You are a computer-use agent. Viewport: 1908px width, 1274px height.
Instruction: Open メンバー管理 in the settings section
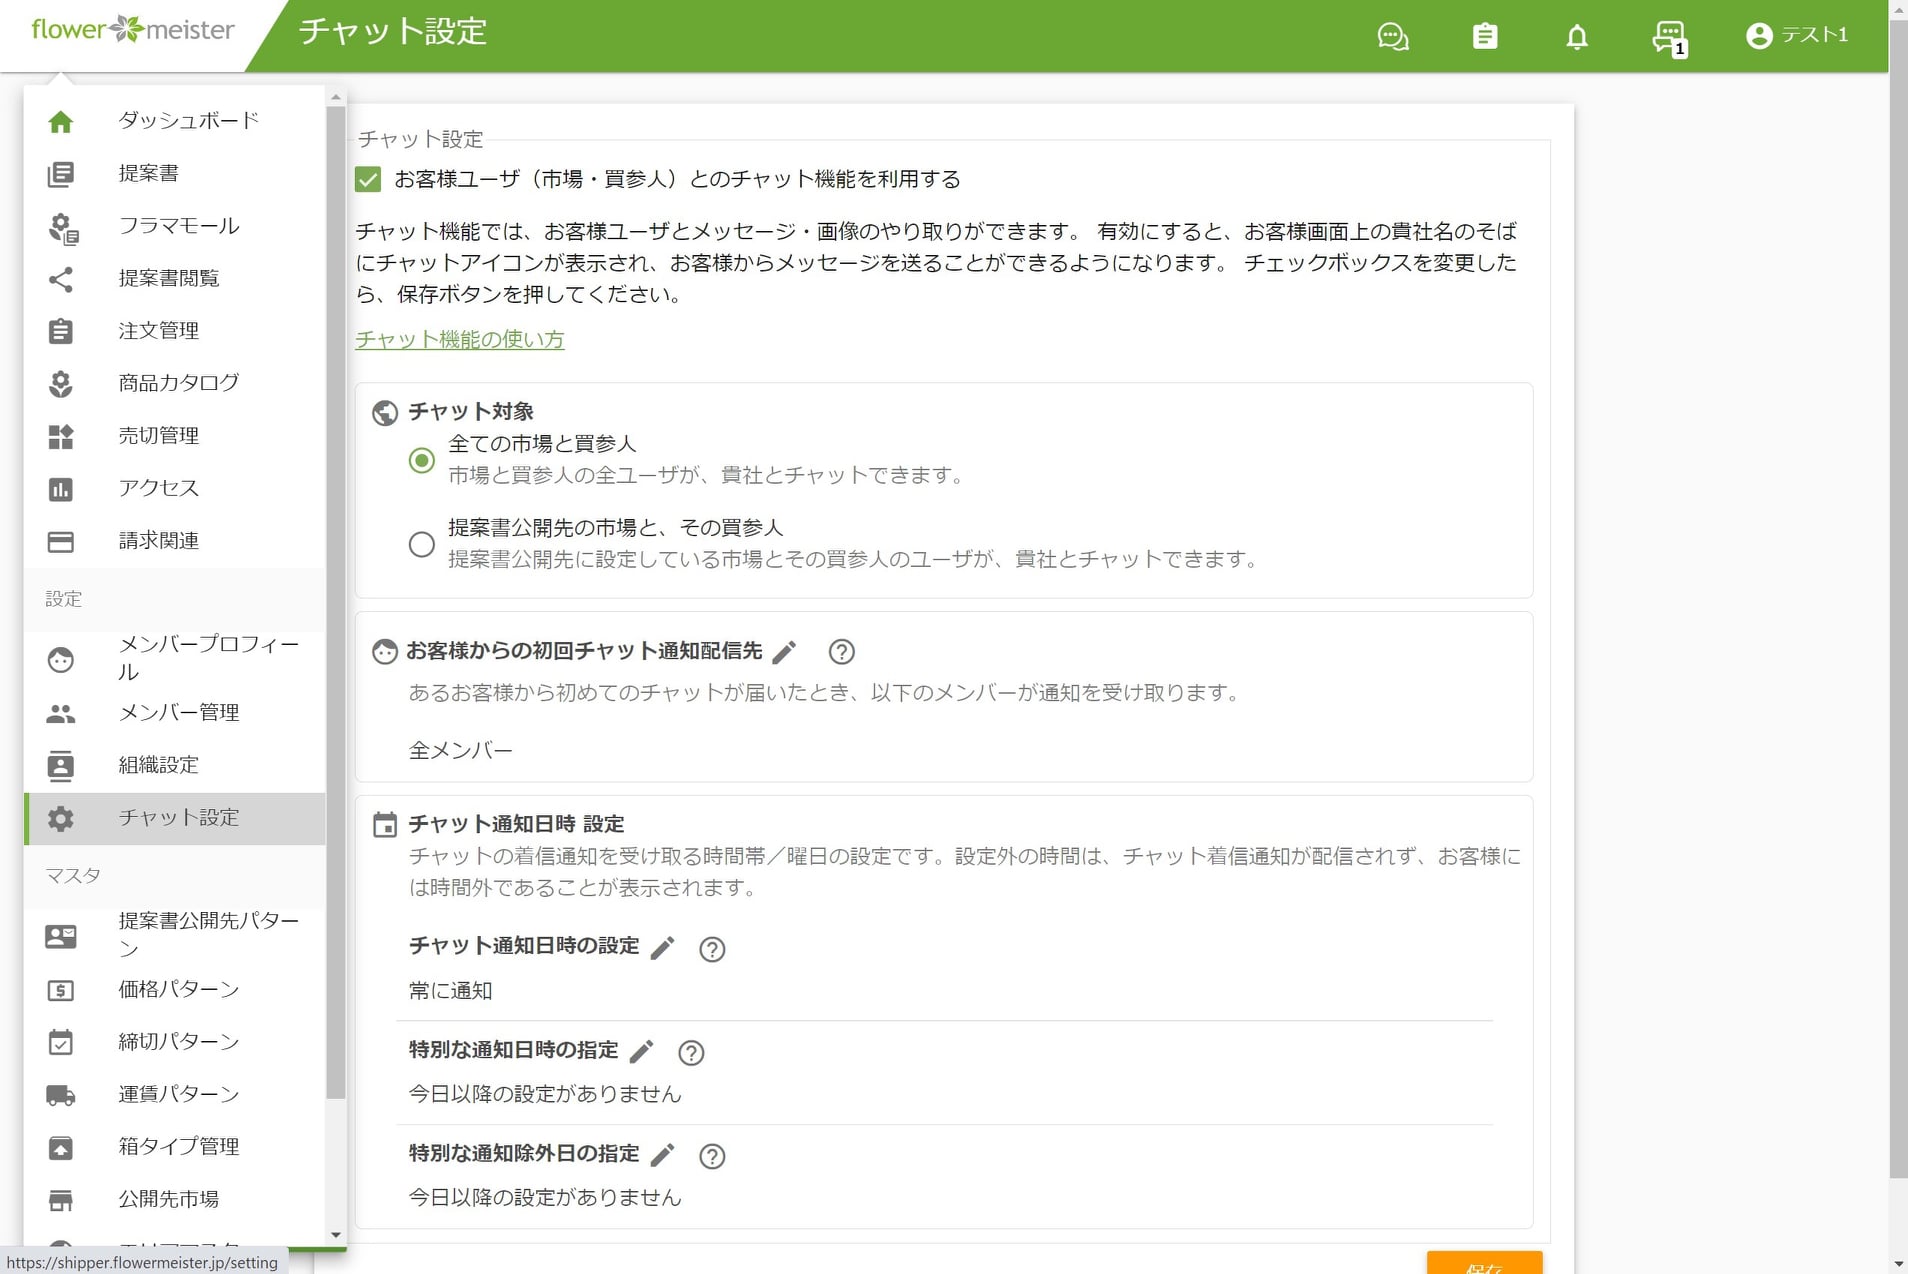point(175,713)
